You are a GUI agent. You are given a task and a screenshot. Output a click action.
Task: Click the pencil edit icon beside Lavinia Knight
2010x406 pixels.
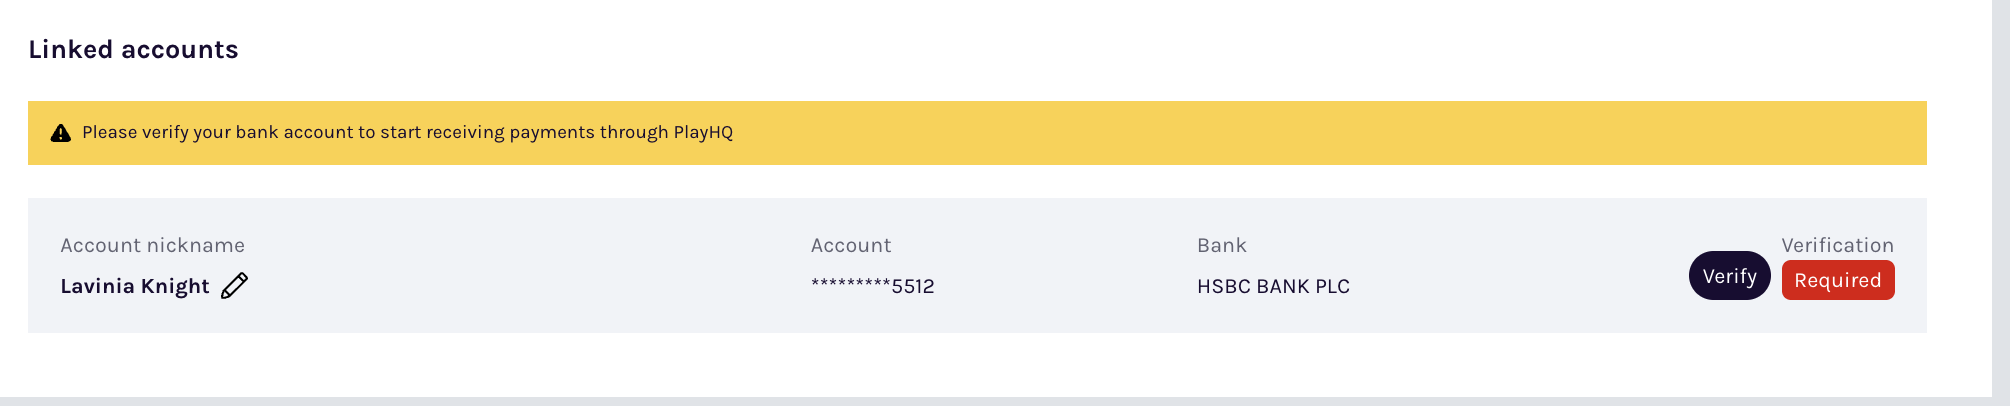point(234,286)
